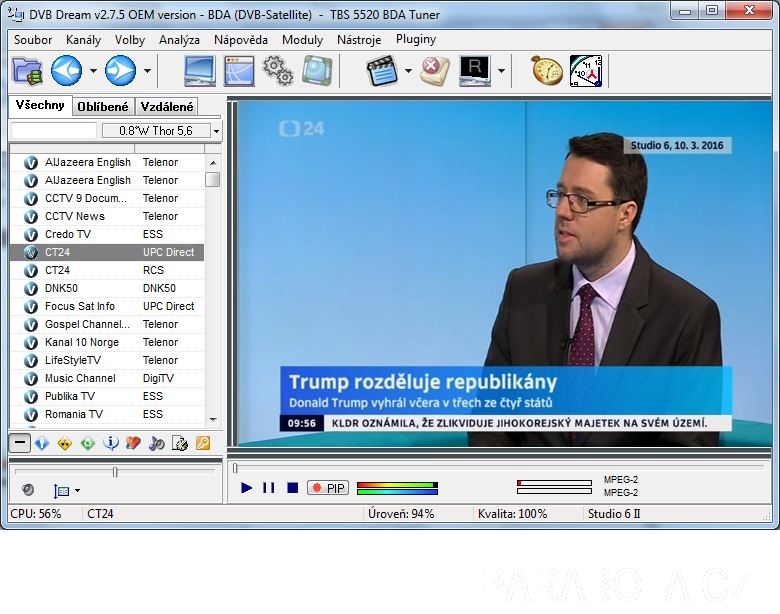This screenshot has height=614, width=780.
Task: Click the snapshot frame toolbar icon
Action: pyautogui.click(x=316, y=71)
